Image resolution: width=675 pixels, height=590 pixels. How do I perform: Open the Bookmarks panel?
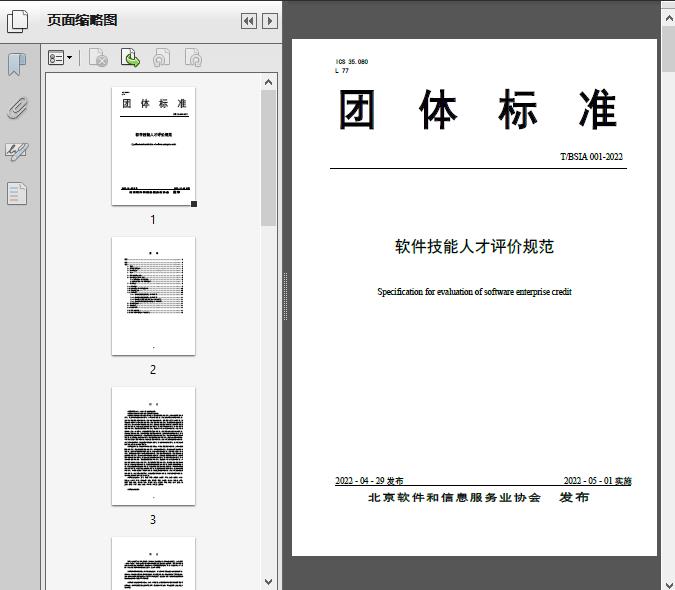coord(17,65)
